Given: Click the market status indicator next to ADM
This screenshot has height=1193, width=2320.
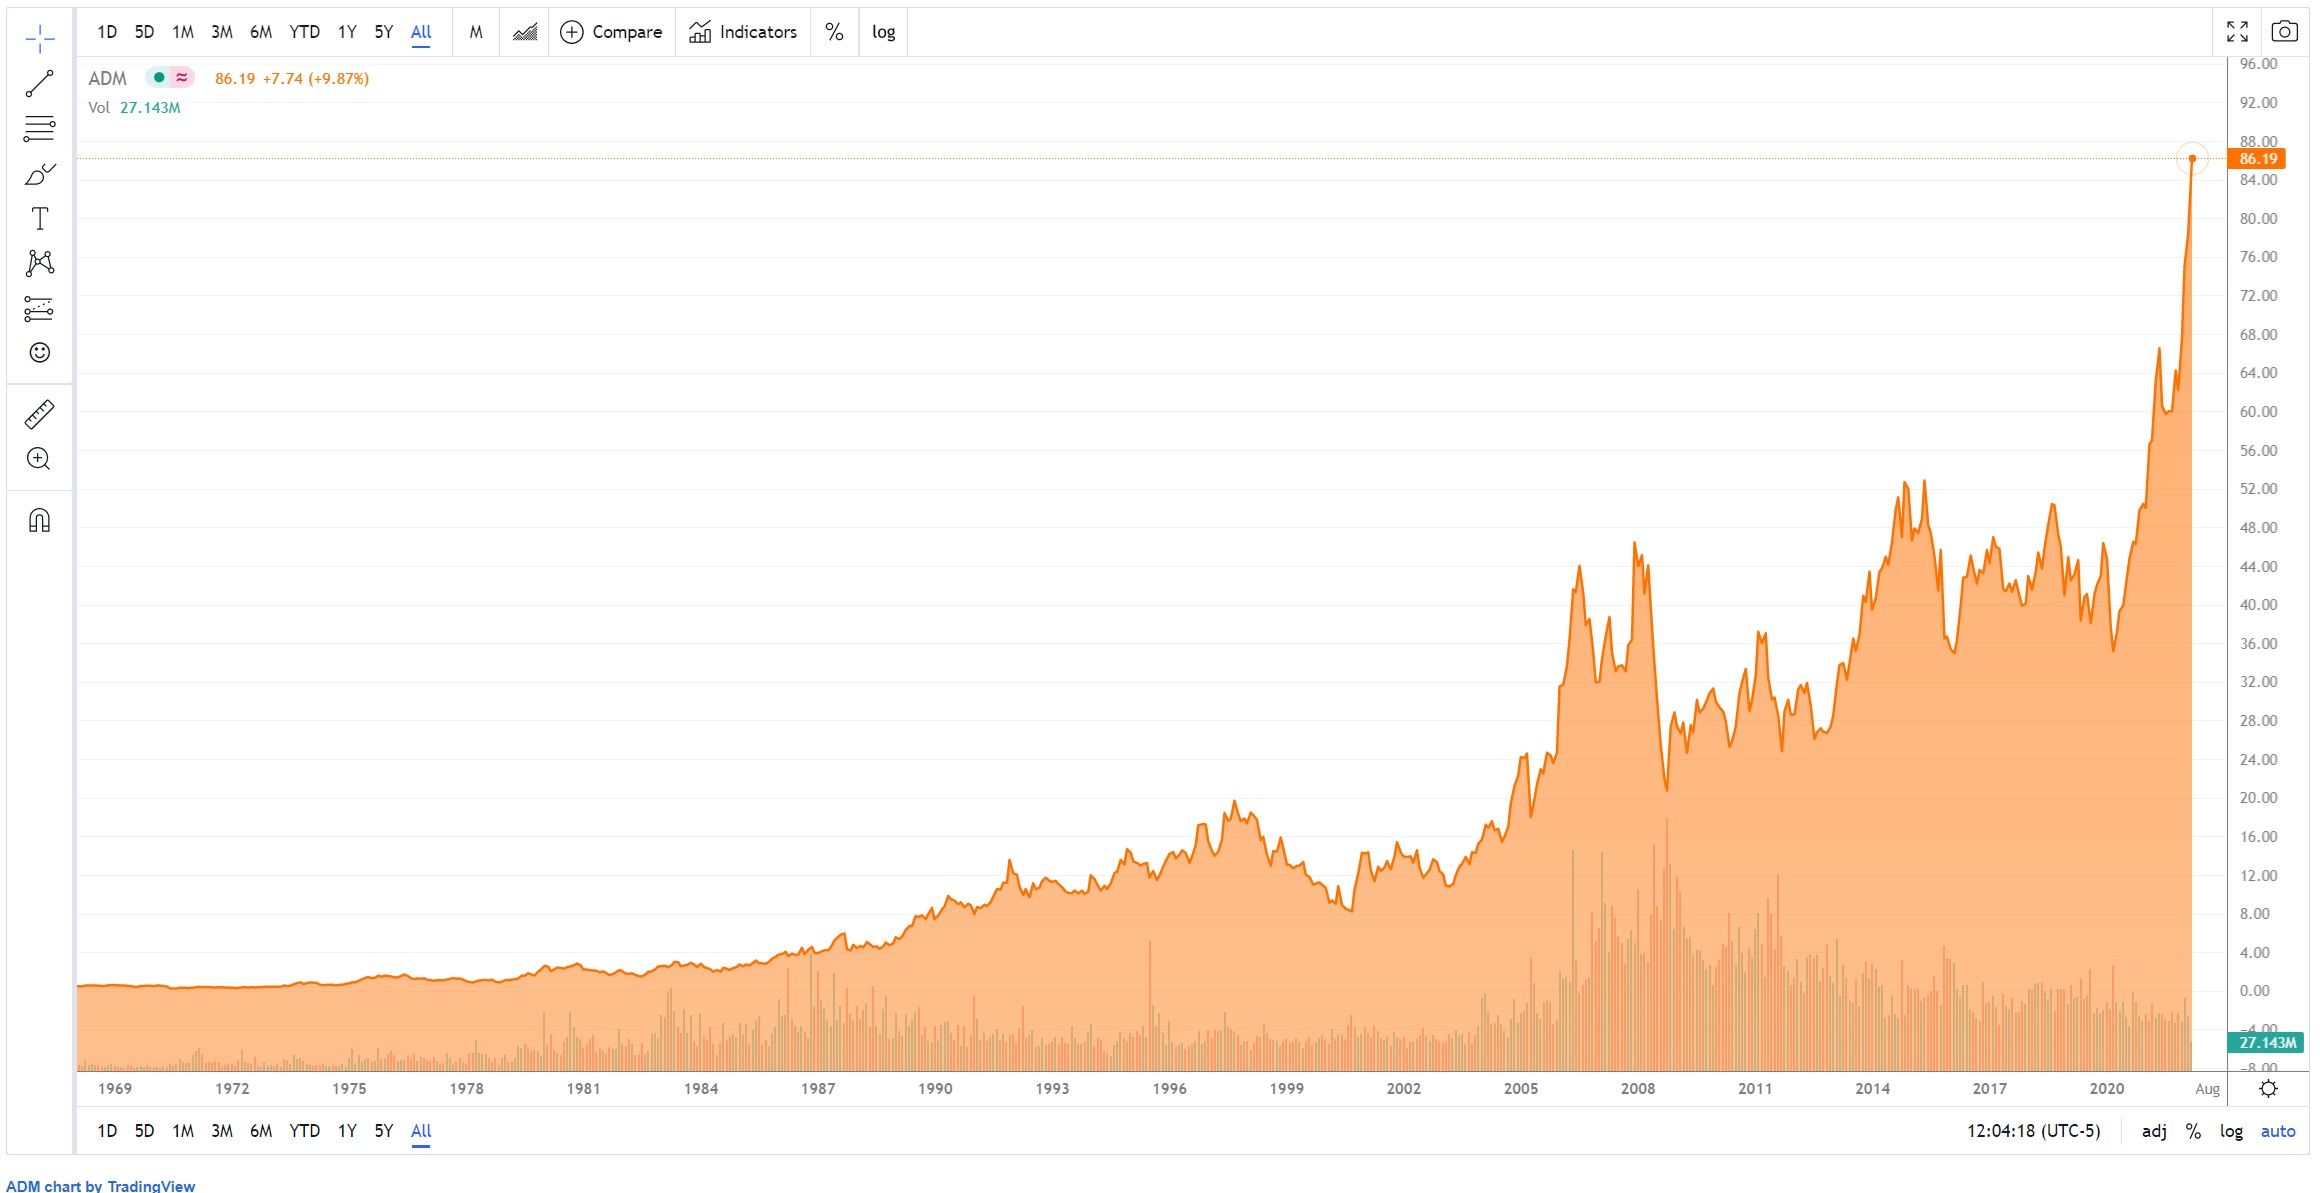Looking at the screenshot, I should 158,78.
